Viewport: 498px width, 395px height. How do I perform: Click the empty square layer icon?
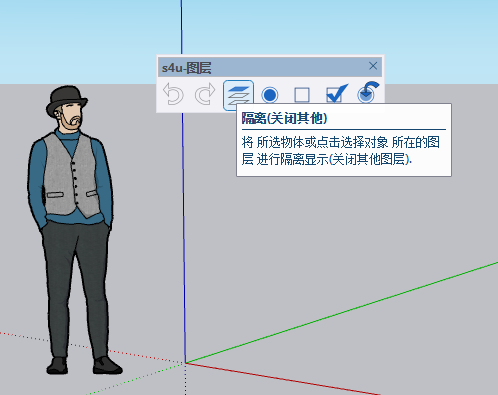tap(302, 95)
